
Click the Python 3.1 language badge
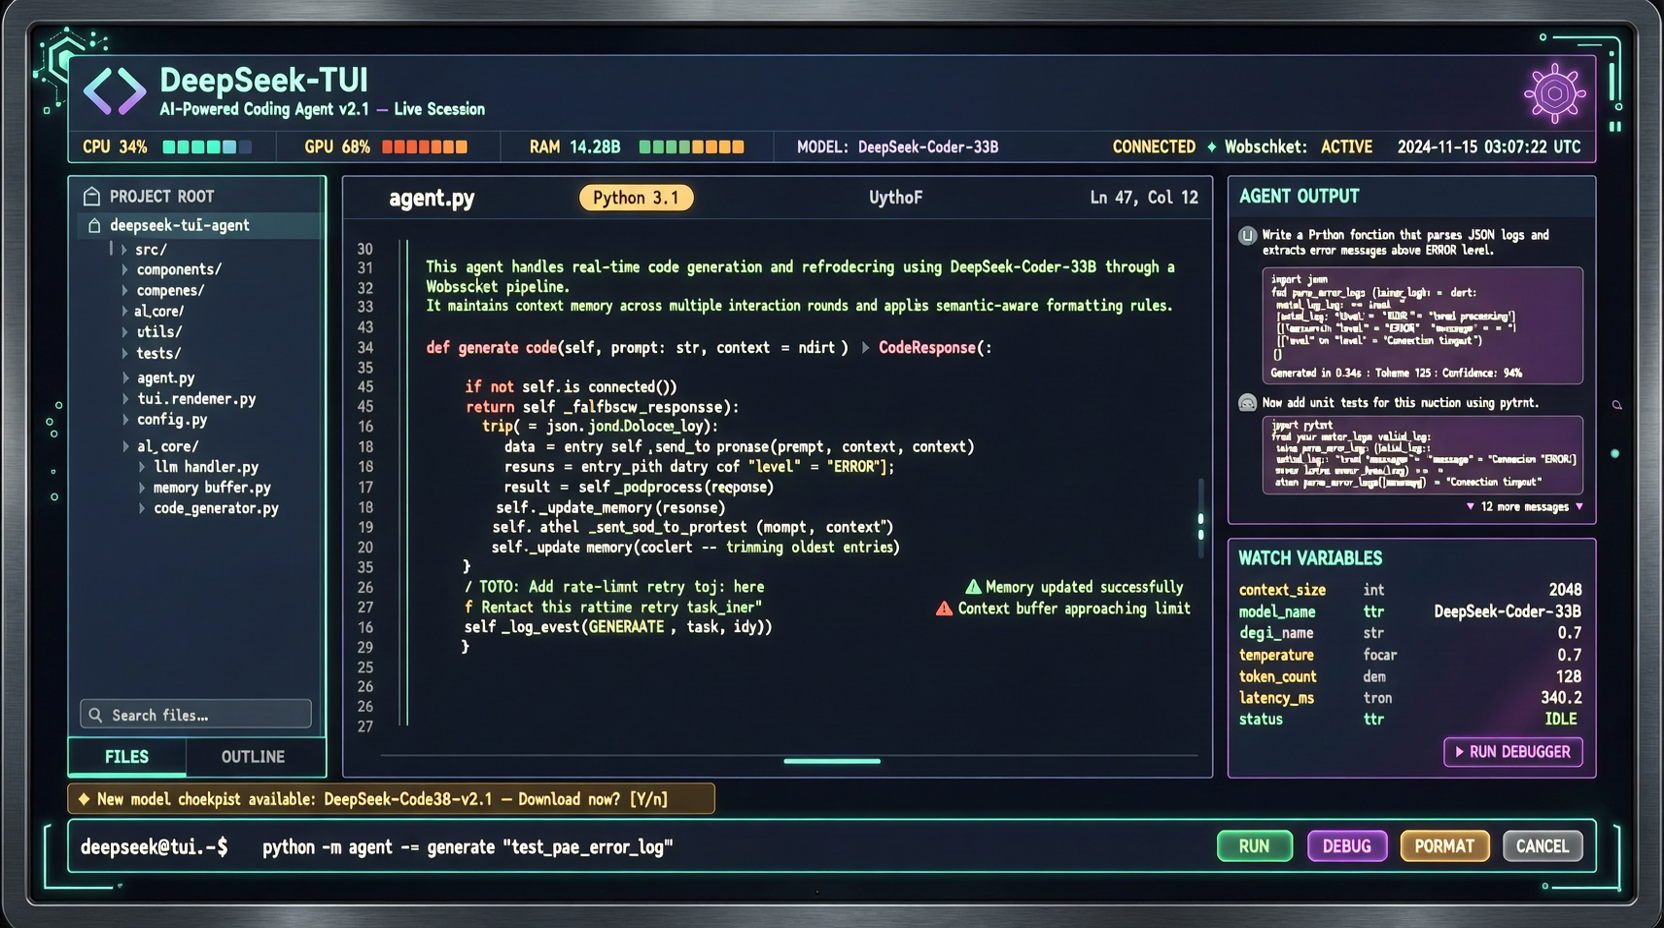tap(636, 198)
